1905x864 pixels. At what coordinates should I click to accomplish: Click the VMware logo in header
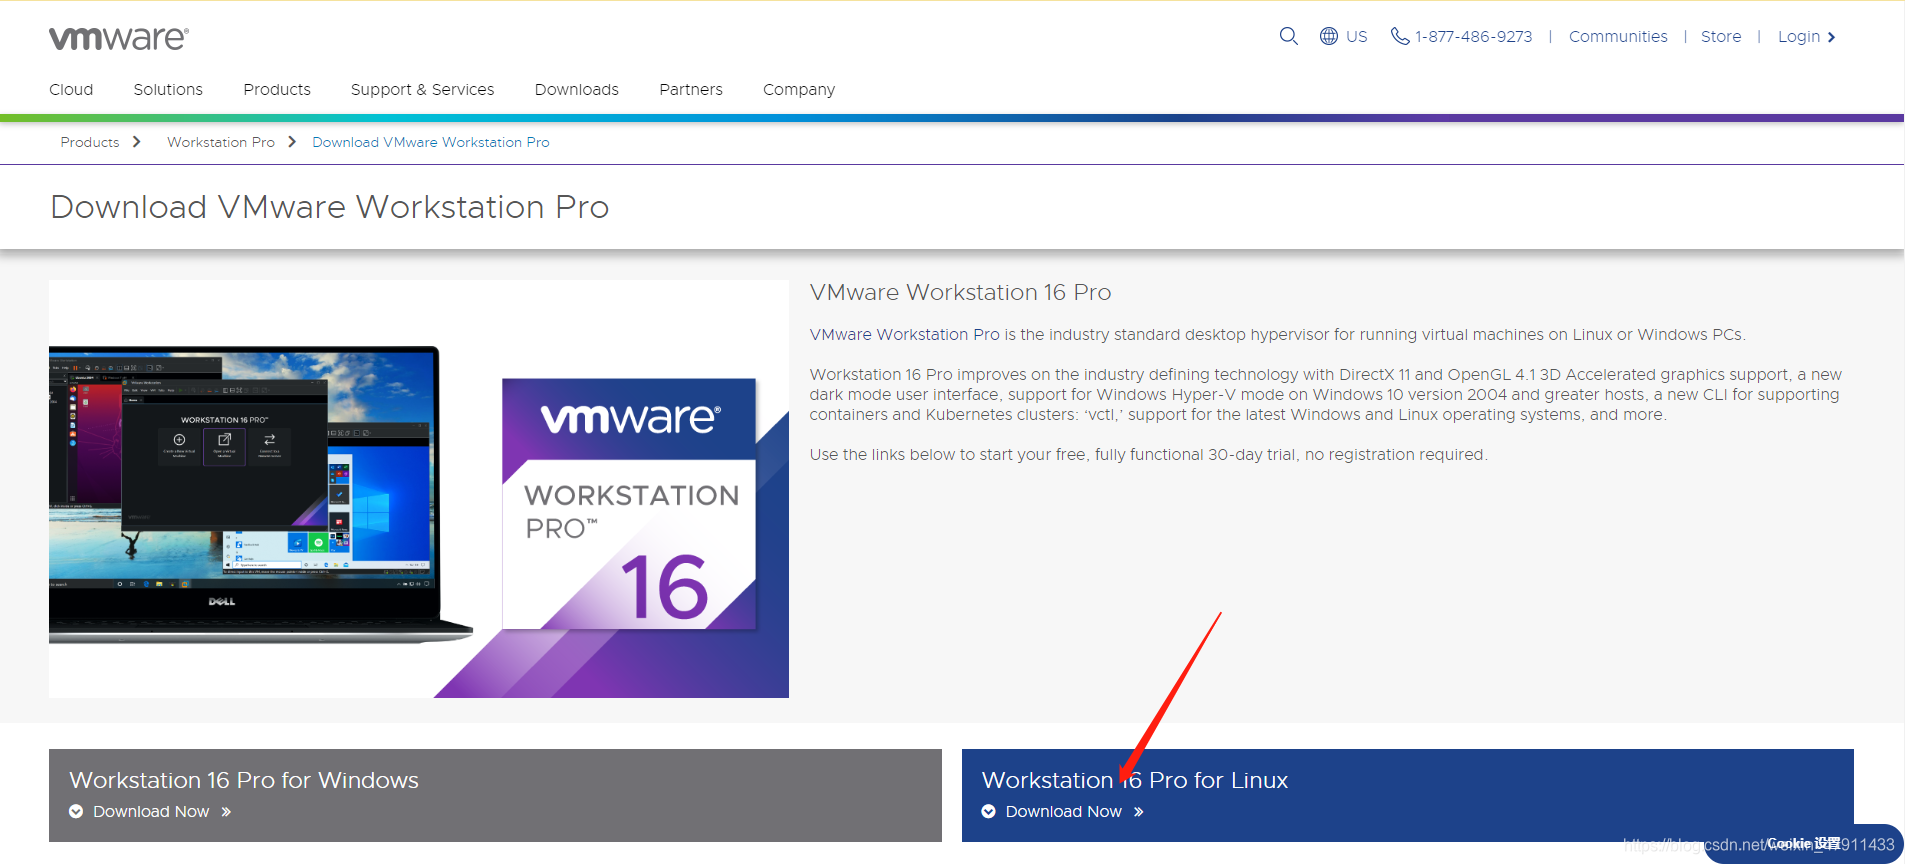point(118,38)
